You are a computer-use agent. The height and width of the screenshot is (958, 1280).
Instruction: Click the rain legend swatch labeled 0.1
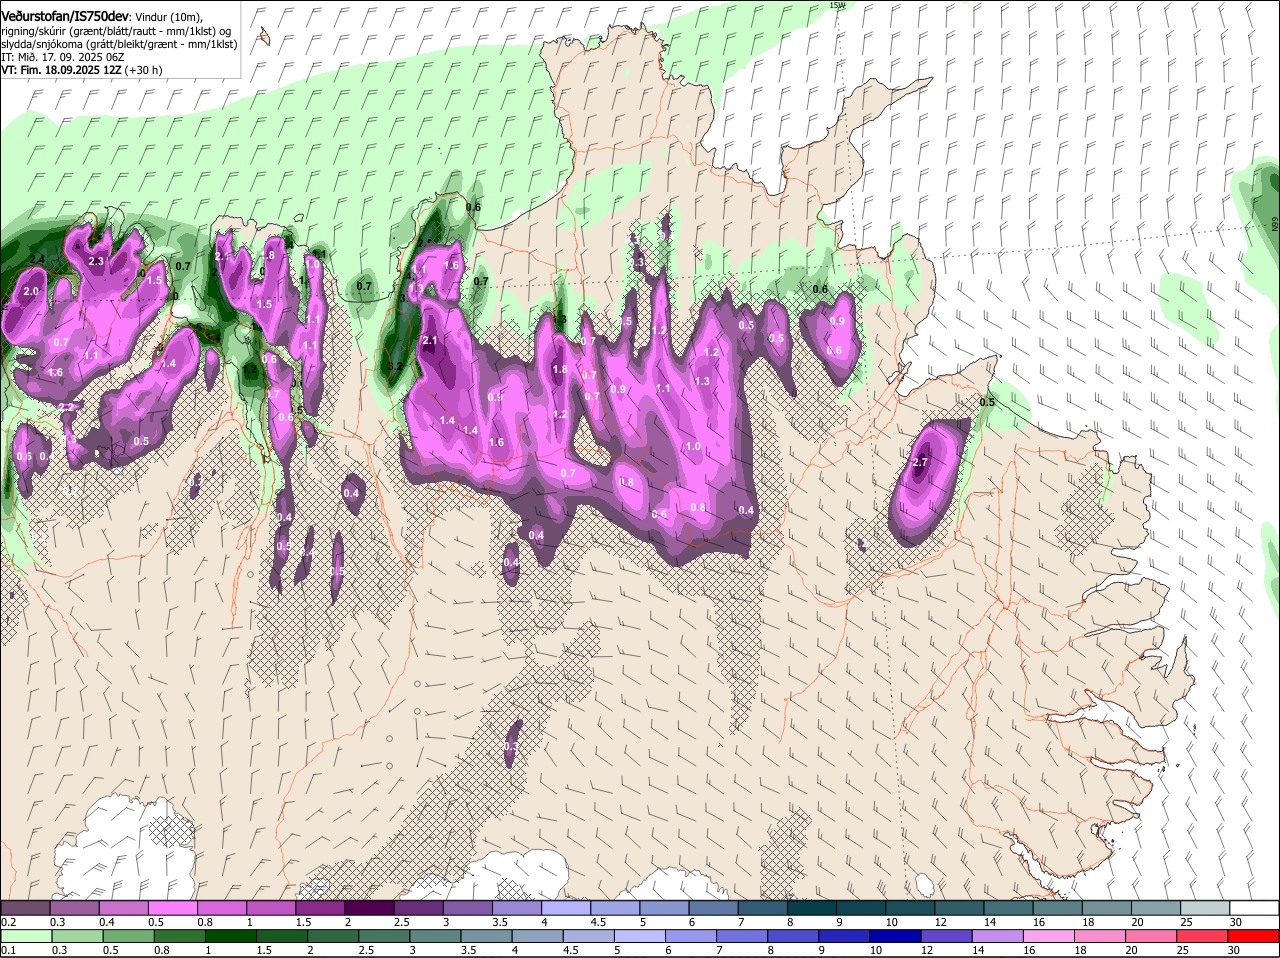point(25,936)
